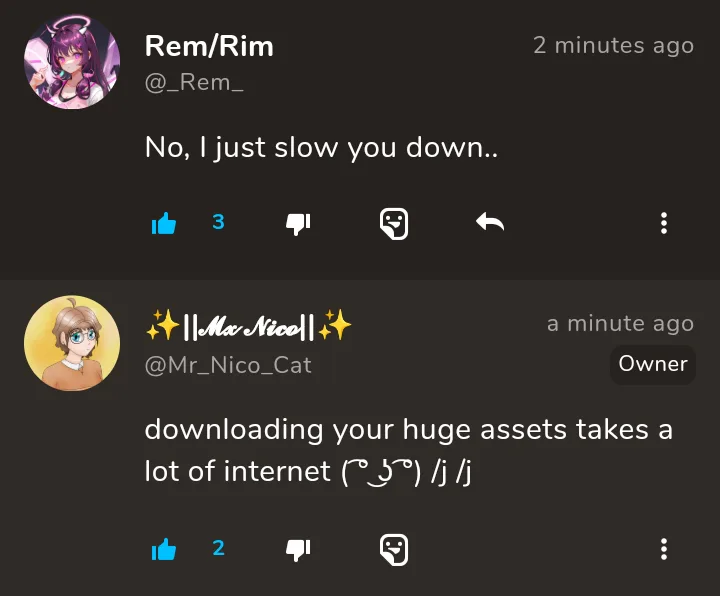Click the like count 2 on Nico's comment

[x=219, y=548]
